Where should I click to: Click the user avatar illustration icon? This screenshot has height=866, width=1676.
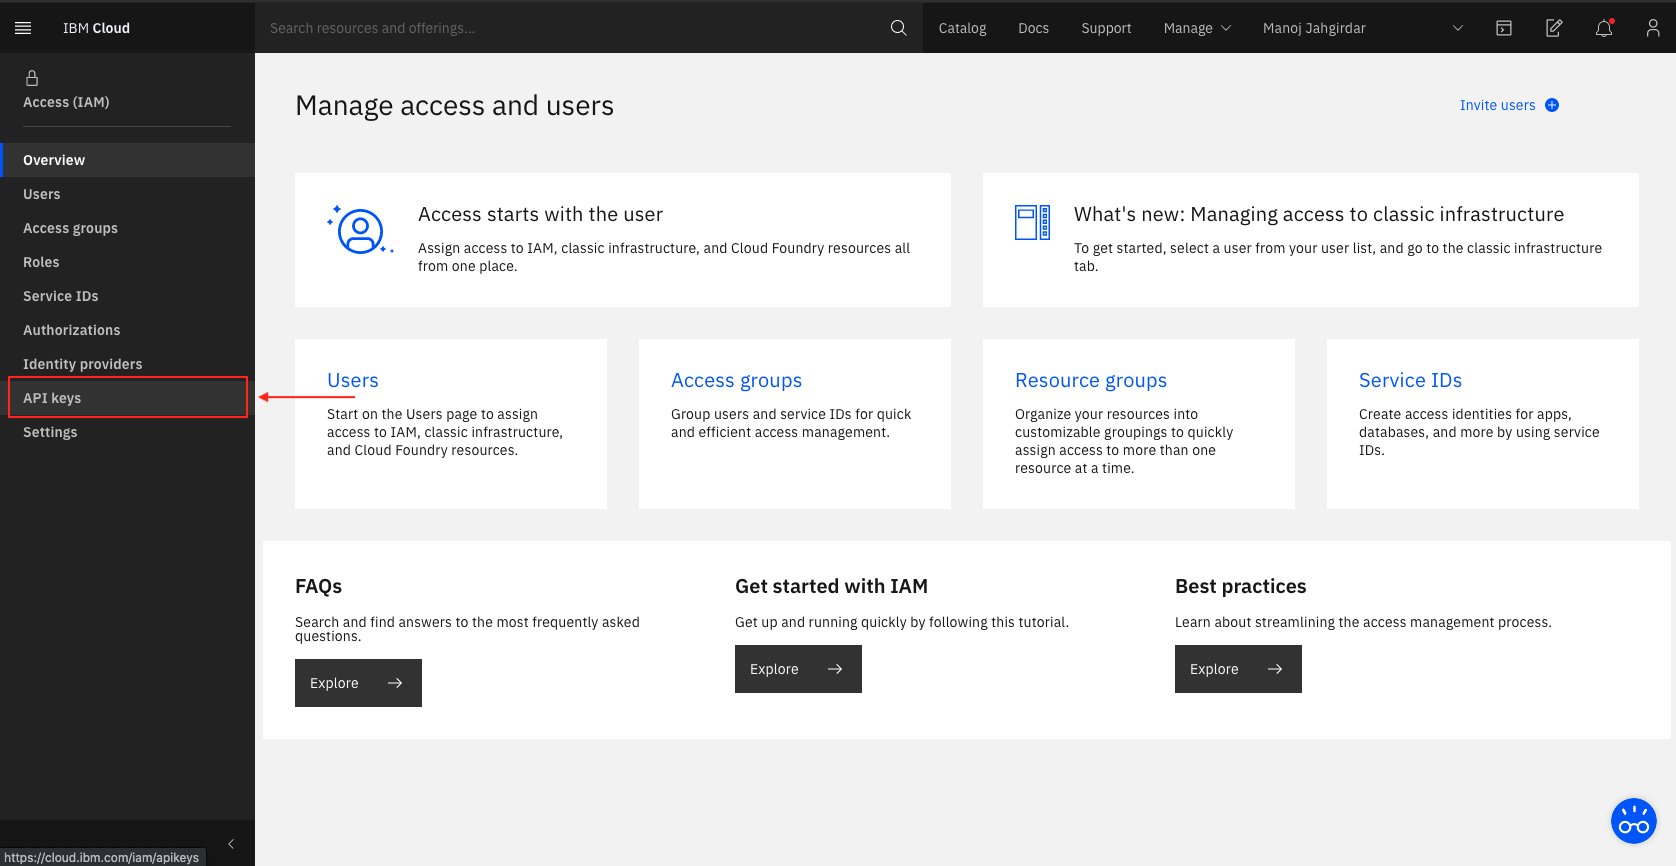coord(360,231)
